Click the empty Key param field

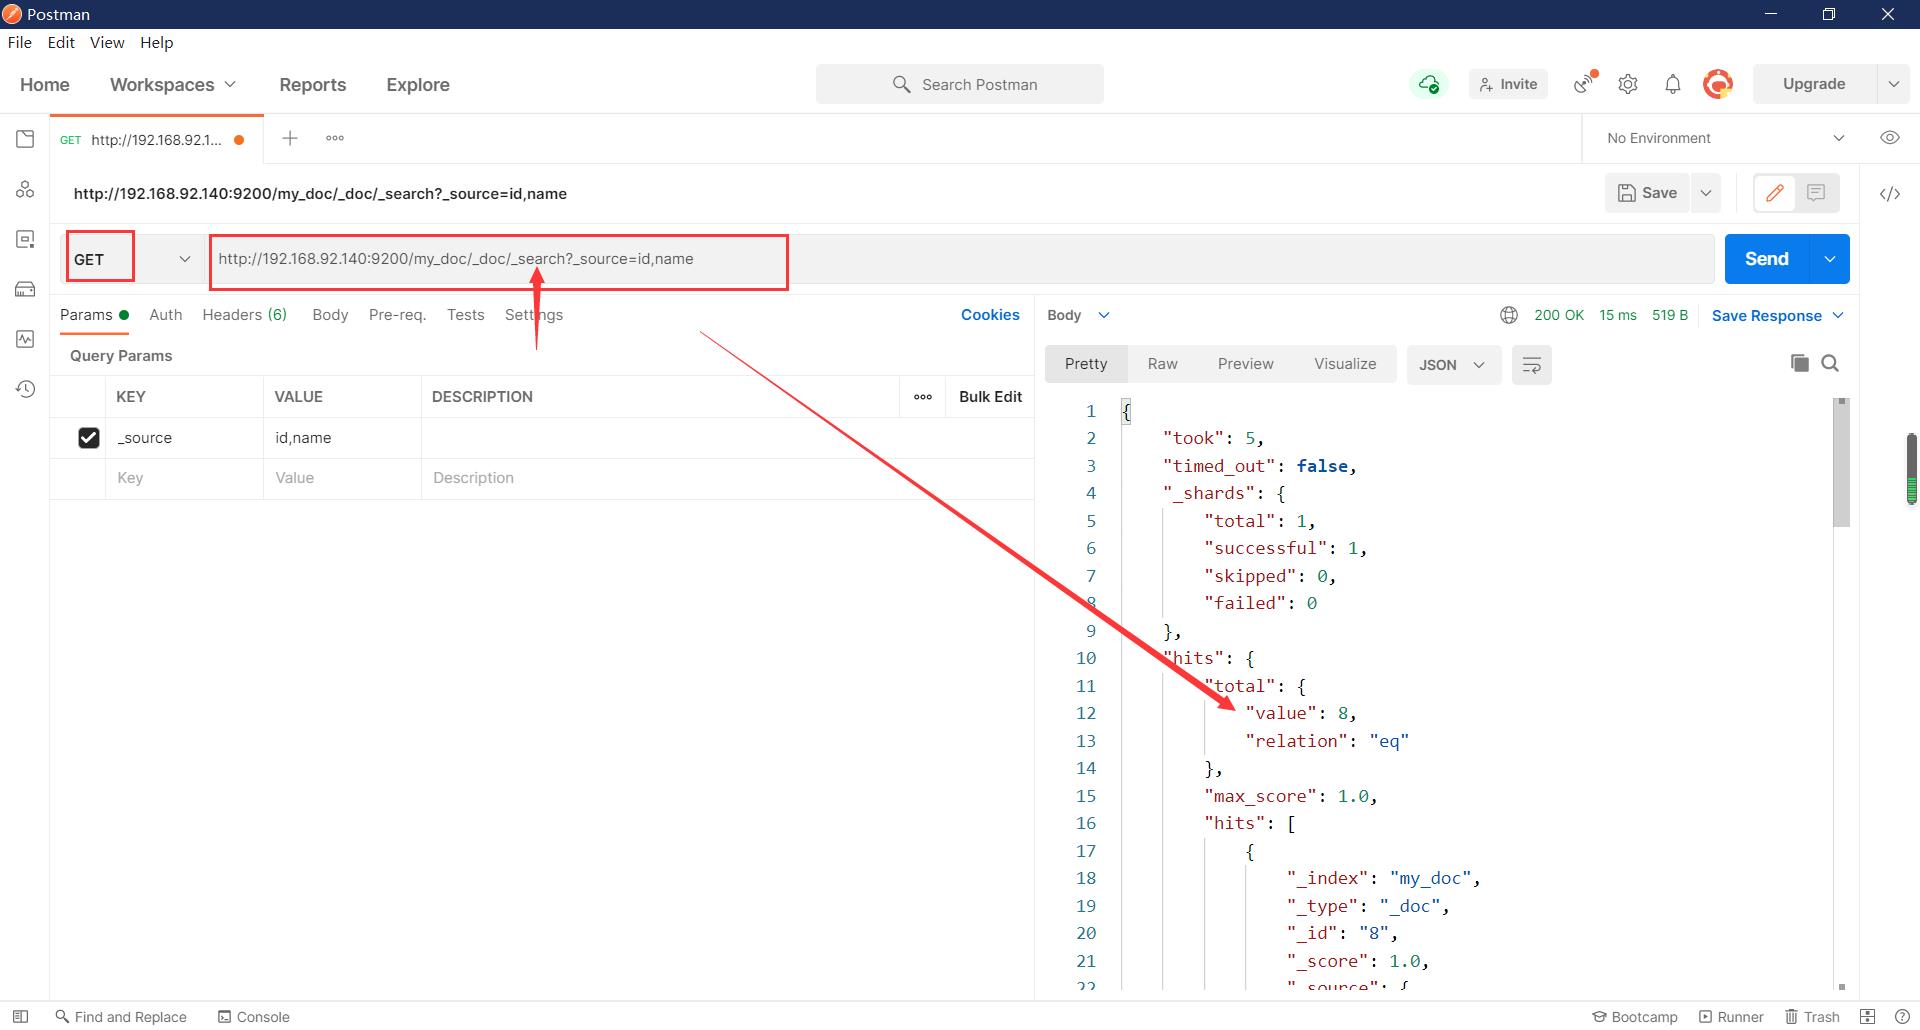[184, 478]
